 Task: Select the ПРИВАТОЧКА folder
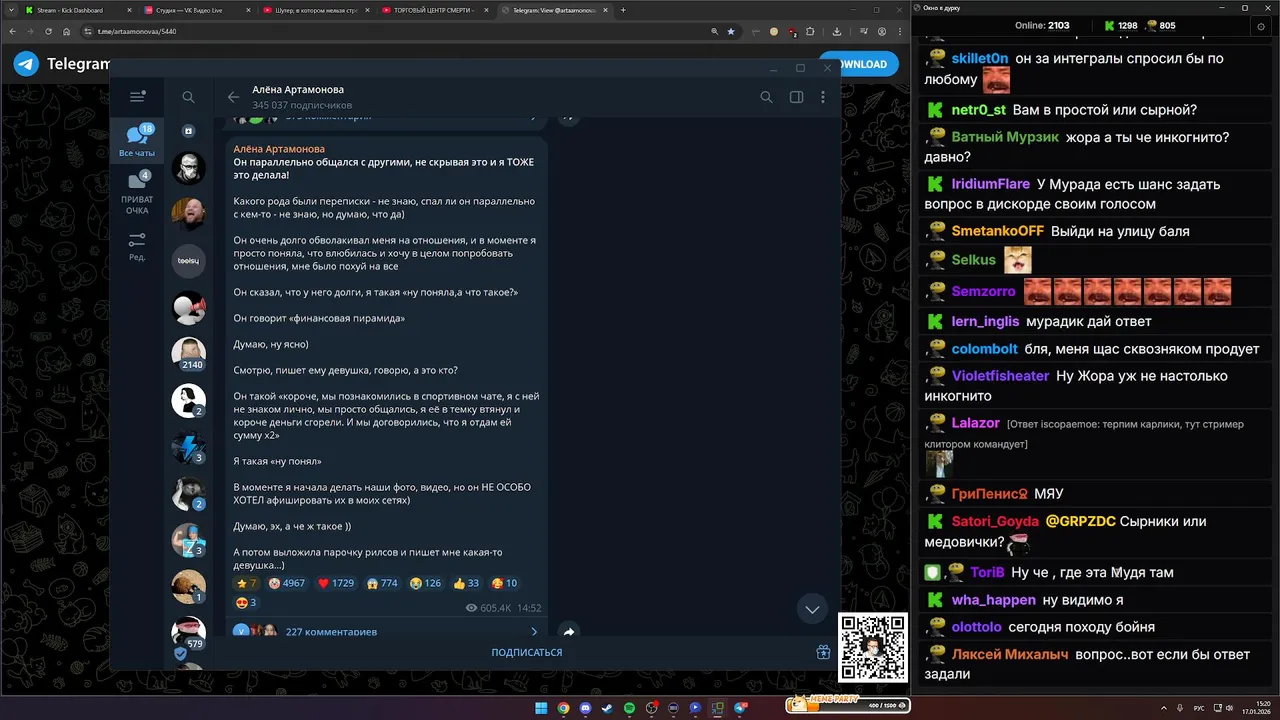[137, 193]
